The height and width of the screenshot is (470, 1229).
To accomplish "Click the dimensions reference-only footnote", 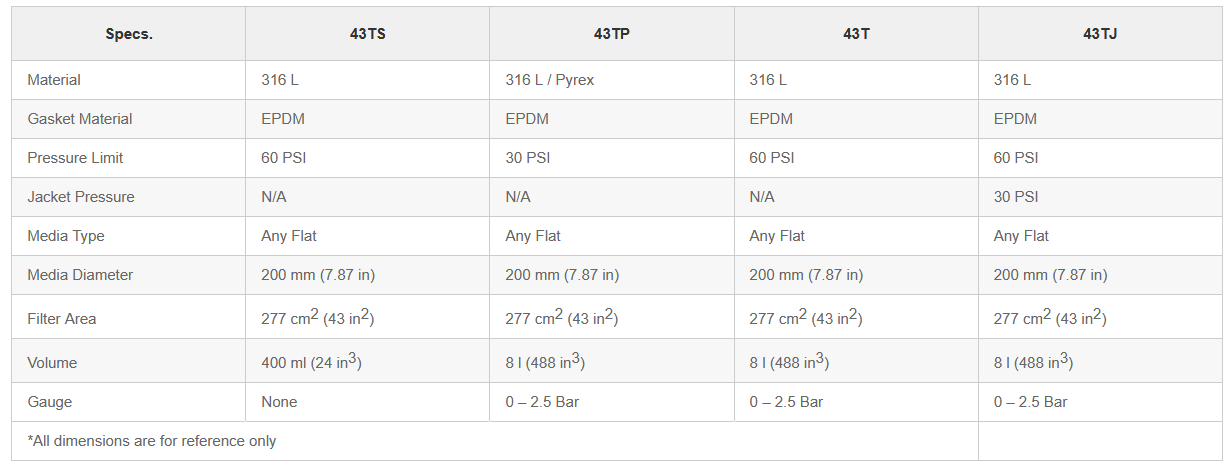I will tap(152, 441).
